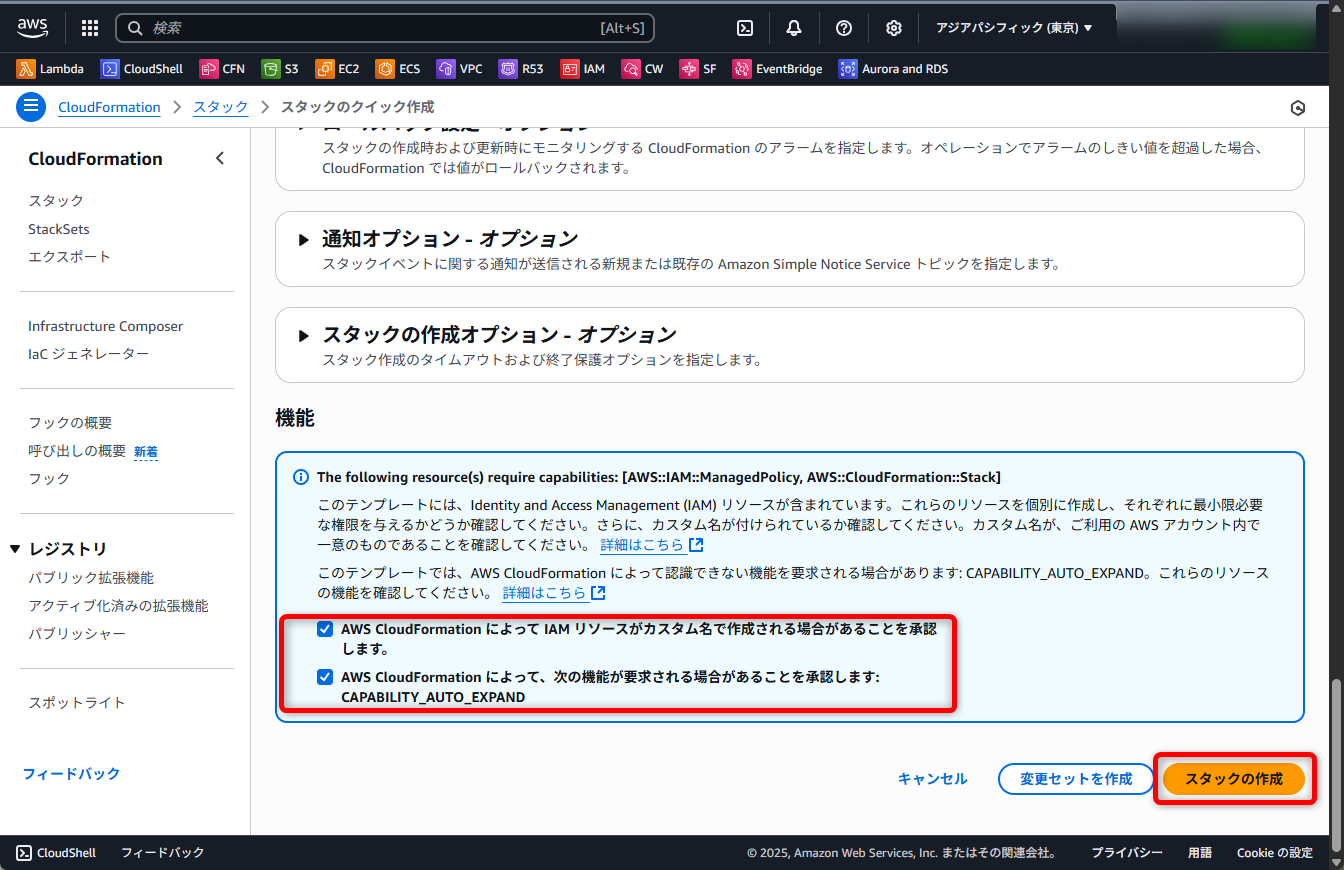Viewport: 1344px width, 870px height.
Task: Open the プライバシー footer link
Action: pyautogui.click(x=1127, y=853)
